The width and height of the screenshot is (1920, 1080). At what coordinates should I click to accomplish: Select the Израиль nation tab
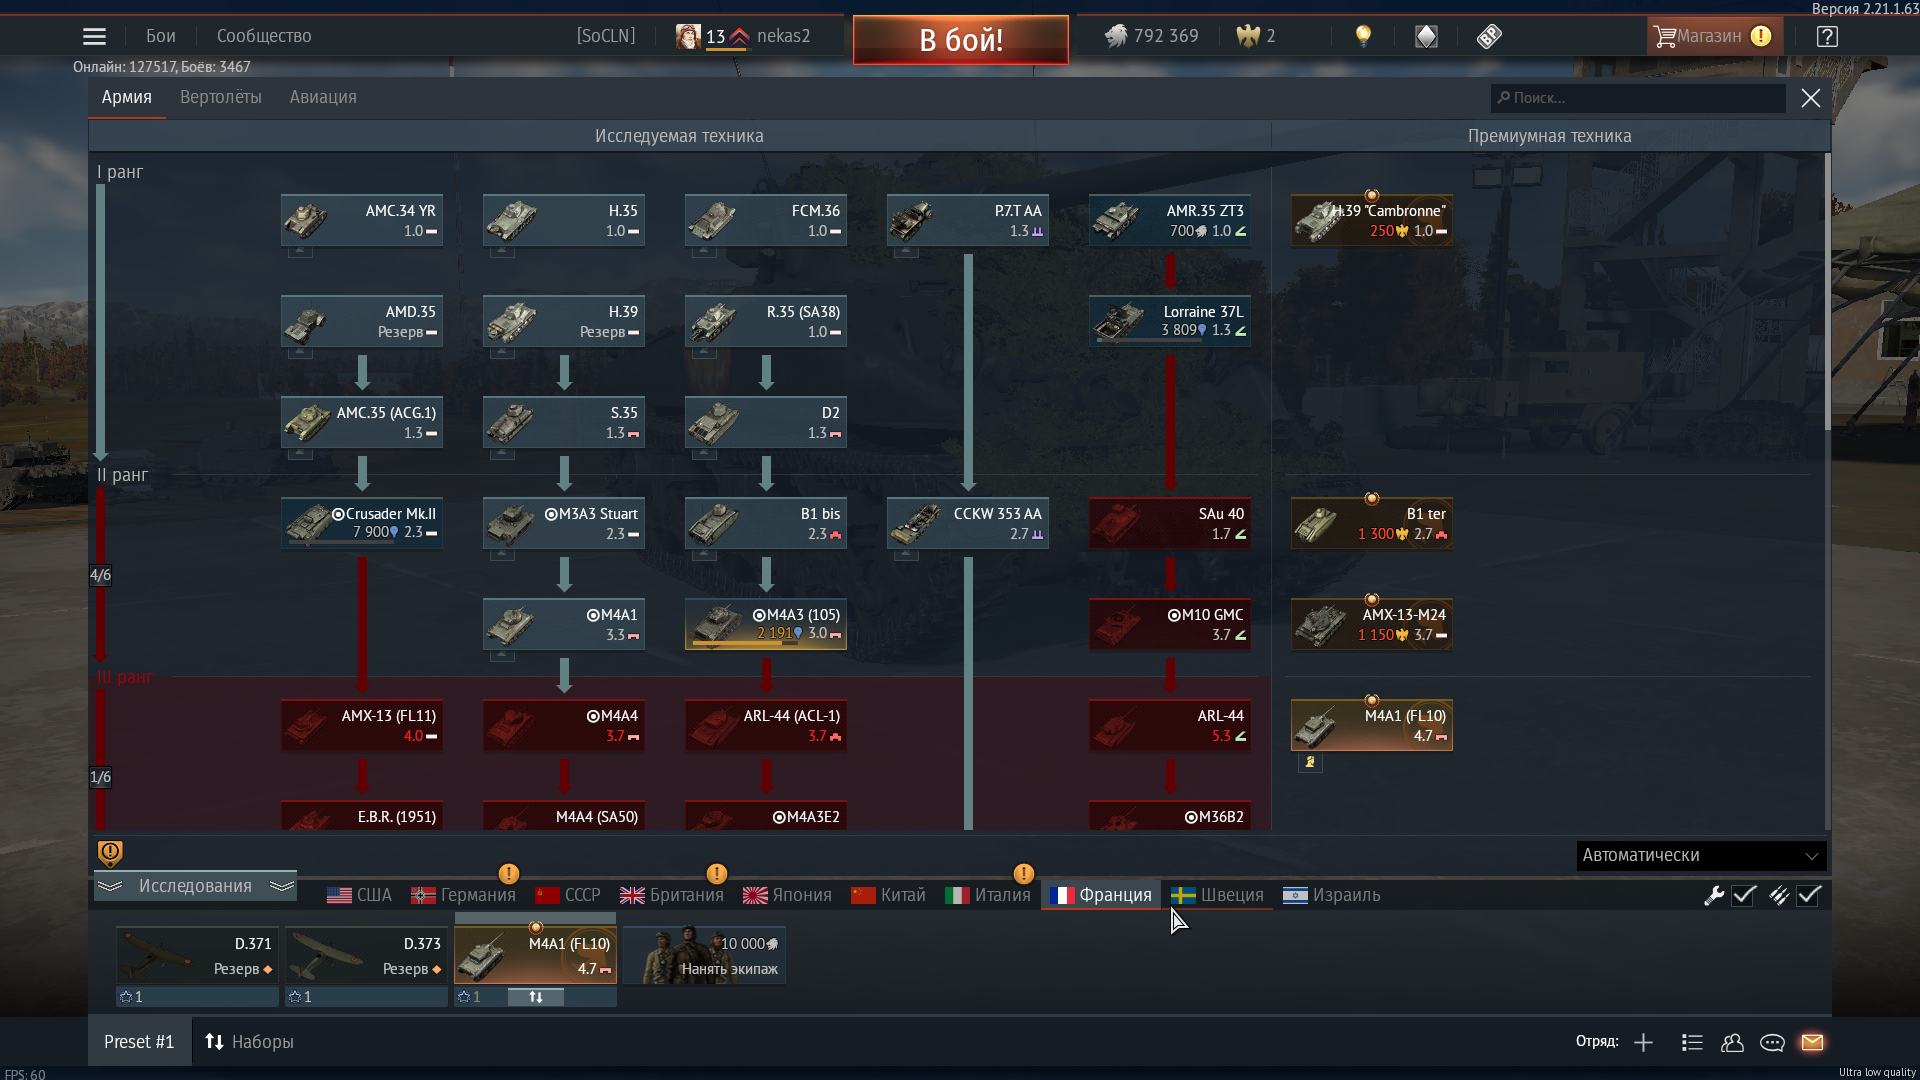pos(1332,895)
